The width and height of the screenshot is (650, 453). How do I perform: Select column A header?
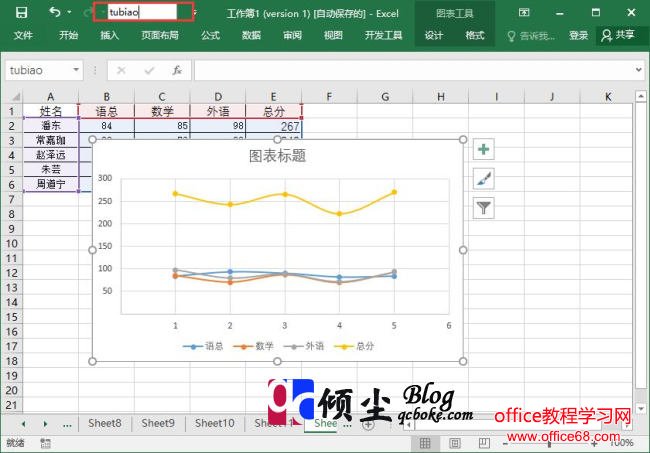point(51,97)
